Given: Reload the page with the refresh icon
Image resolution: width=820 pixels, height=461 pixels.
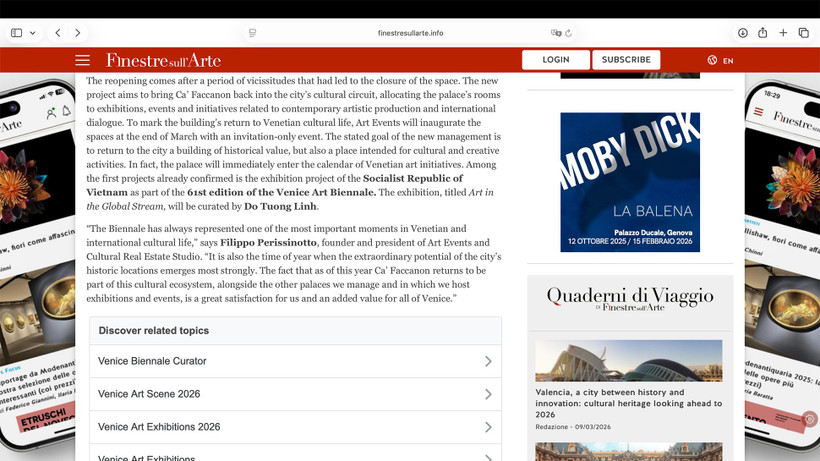Looking at the screenshot, I should click(x=568, y=33).
